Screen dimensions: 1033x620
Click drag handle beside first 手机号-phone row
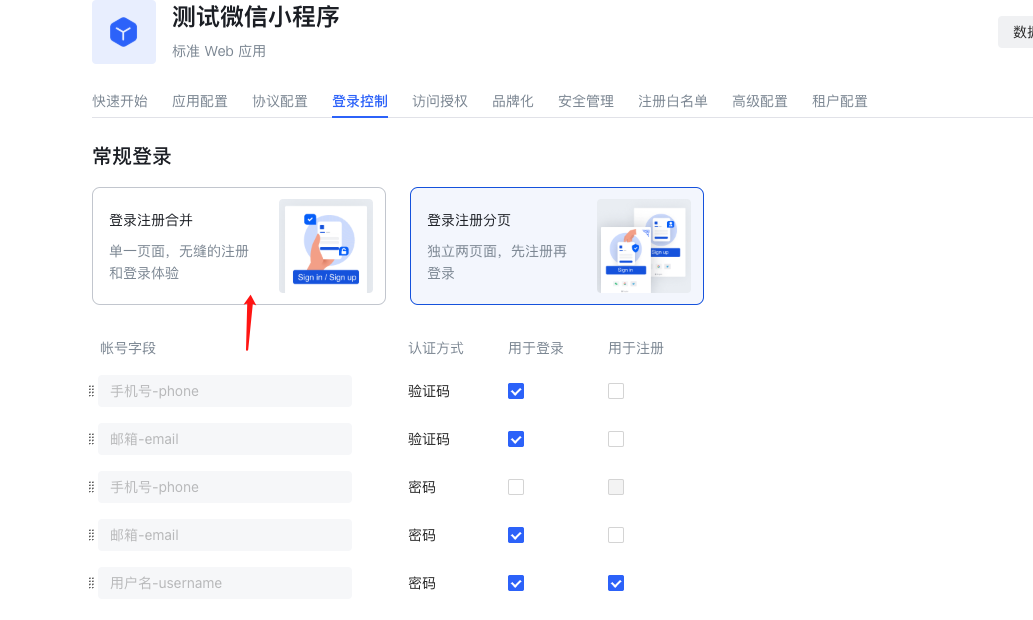(92, 391)
